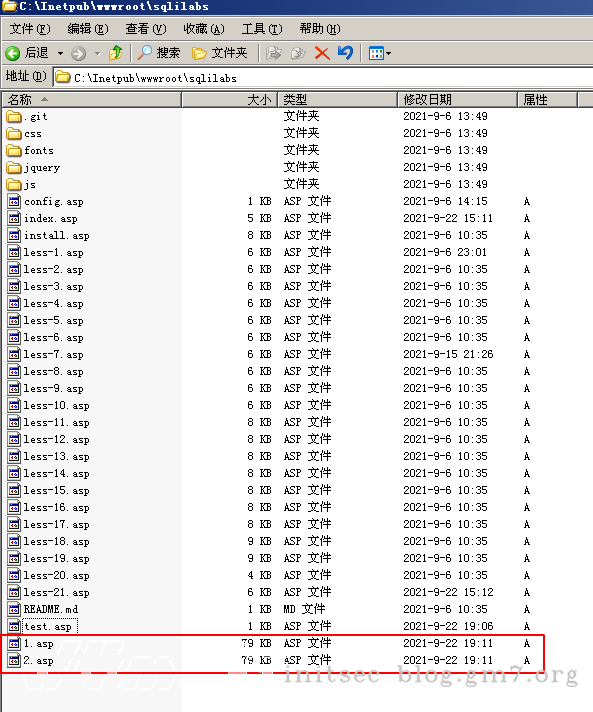
Task: Select the file 1.asp
Action: pos(38,643)
